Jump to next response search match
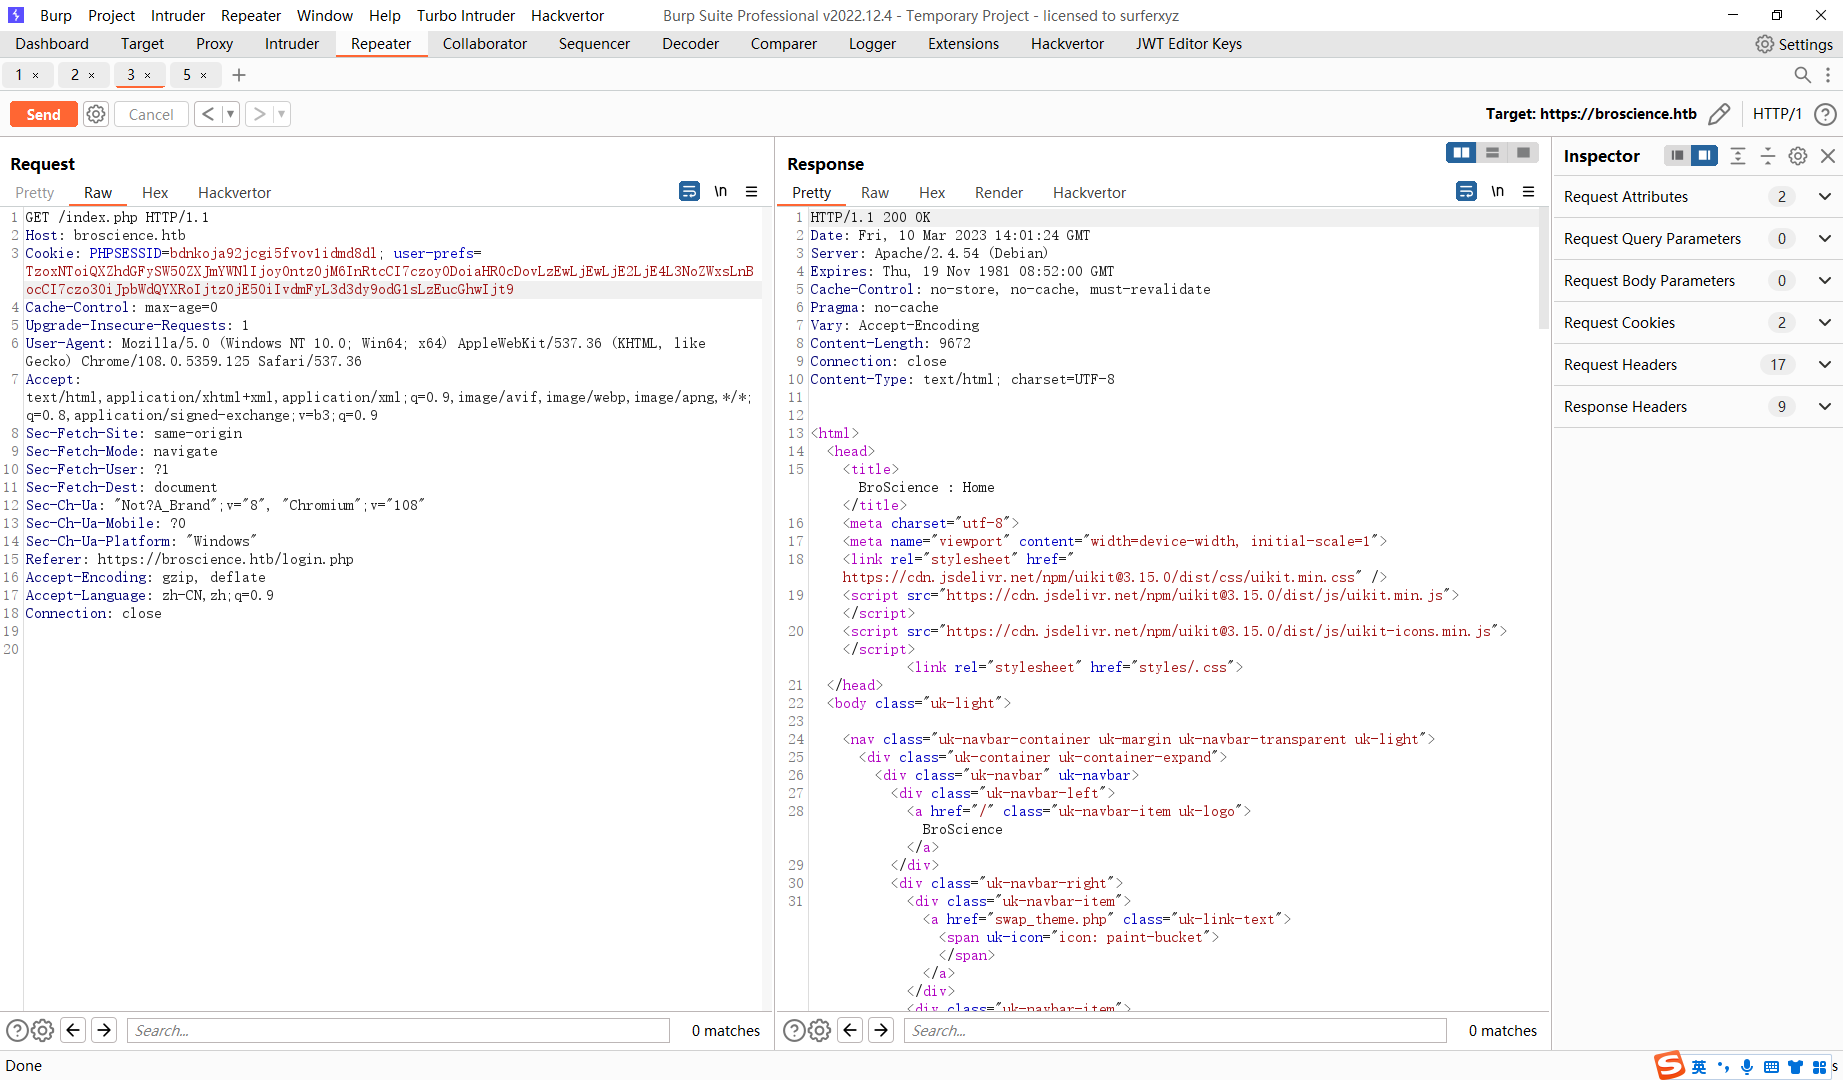The image size is (1843, 1080). [x=881, y=1030]
